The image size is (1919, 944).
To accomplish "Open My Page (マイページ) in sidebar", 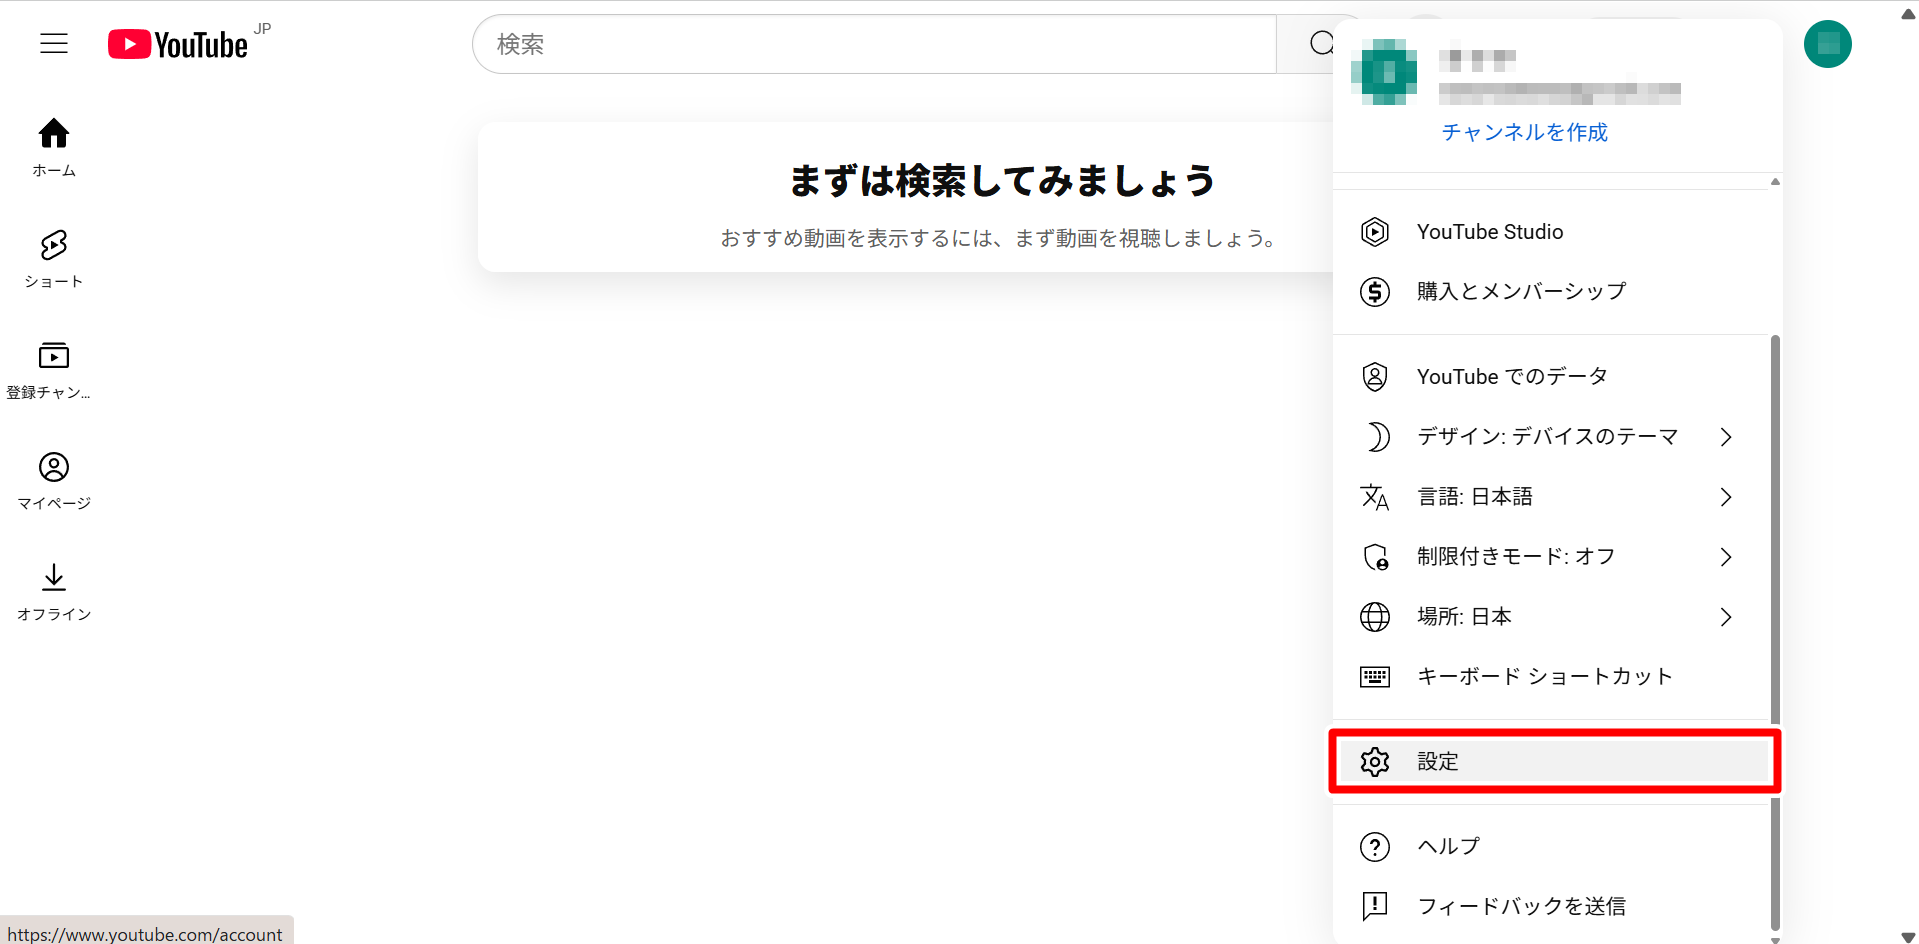I will (x=54, y=480).
